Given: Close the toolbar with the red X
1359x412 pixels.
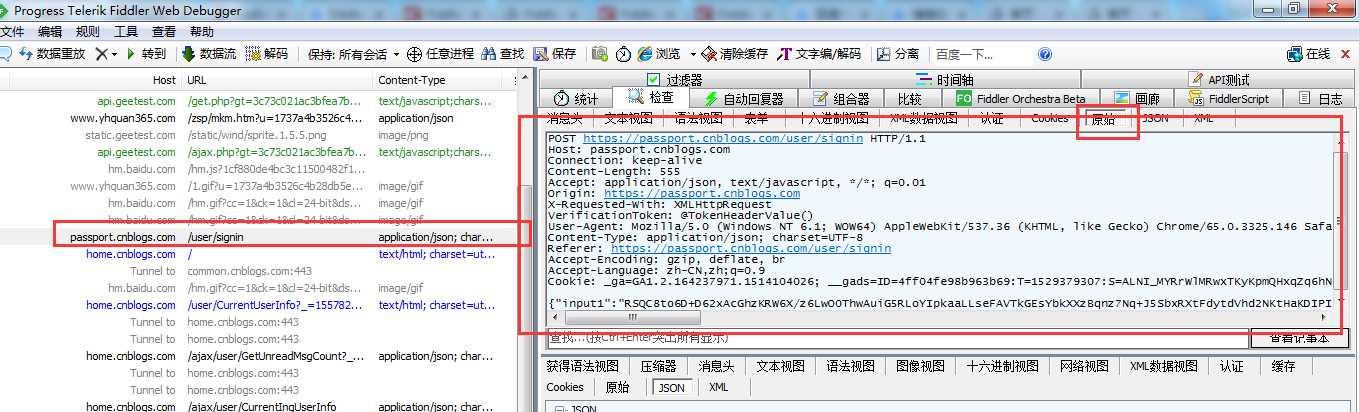Looking at the screenshot, I should [1347, 54].
